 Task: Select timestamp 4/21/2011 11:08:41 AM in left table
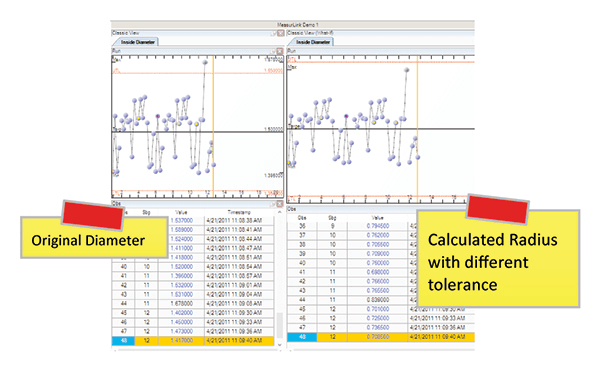(234, 230)
